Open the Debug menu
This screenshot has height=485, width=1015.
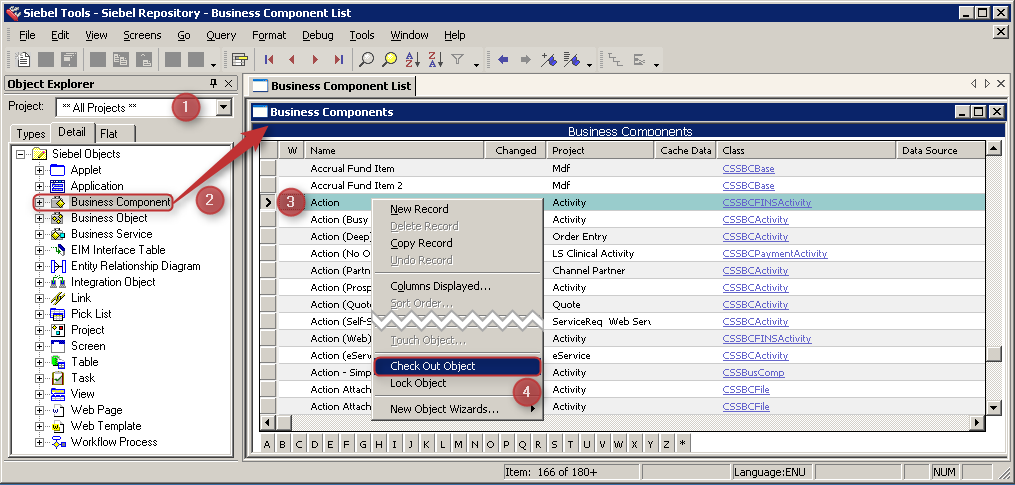(318, 35)
